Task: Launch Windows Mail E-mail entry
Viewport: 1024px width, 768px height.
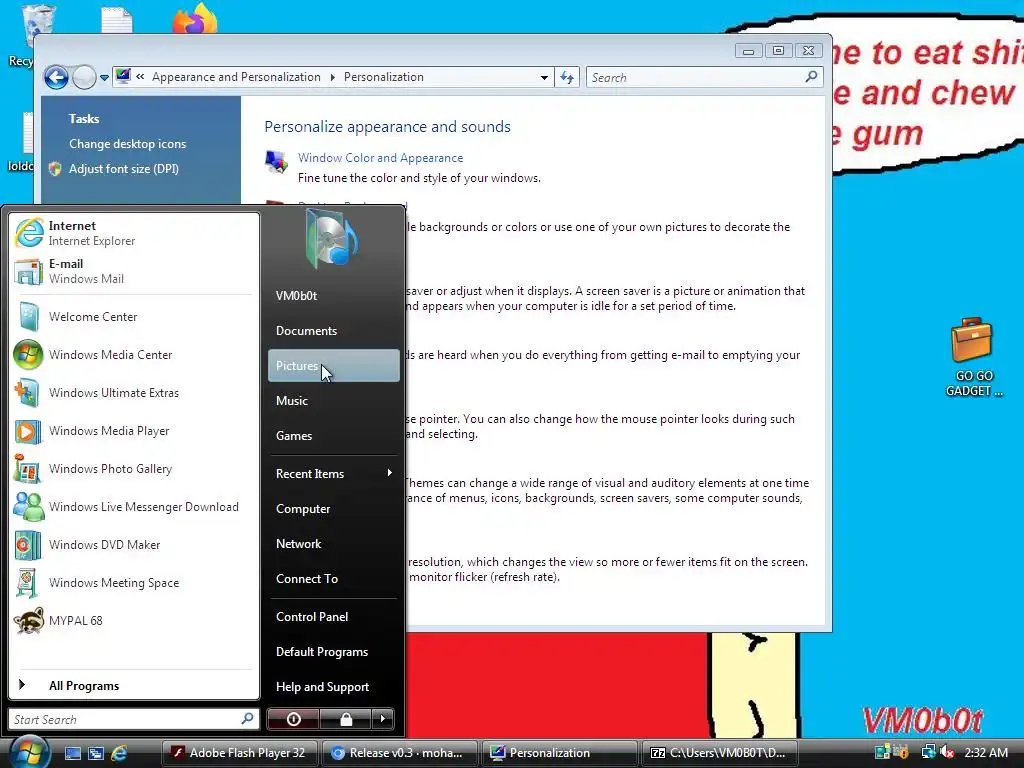Action: pyautogui.click(x=133, y=271)
